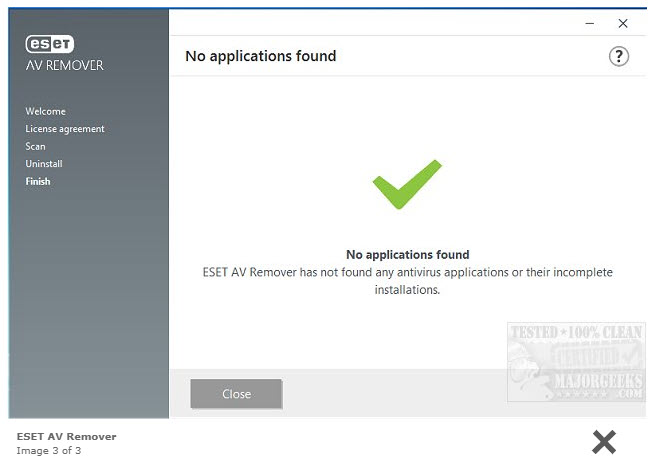This screenshot has width=656, height=462.
Task: Close the window with the title bar X
Action: point(622,23)
